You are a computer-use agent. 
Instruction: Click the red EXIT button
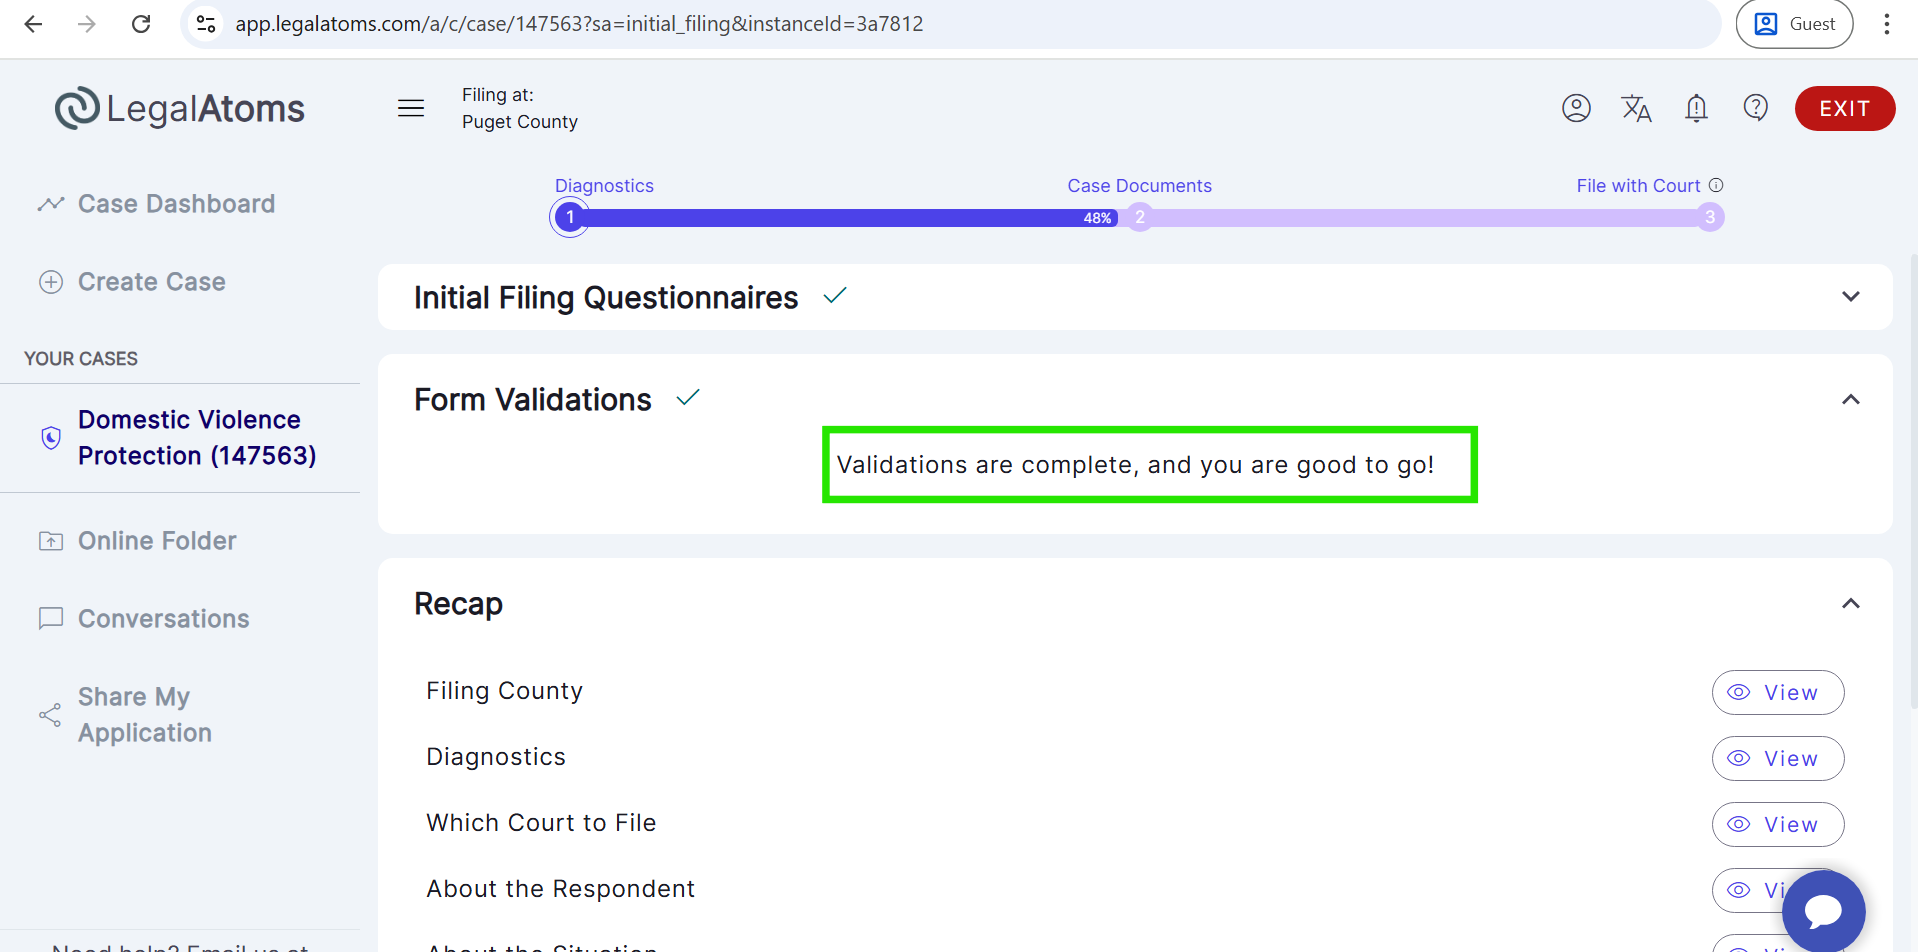1844,109
